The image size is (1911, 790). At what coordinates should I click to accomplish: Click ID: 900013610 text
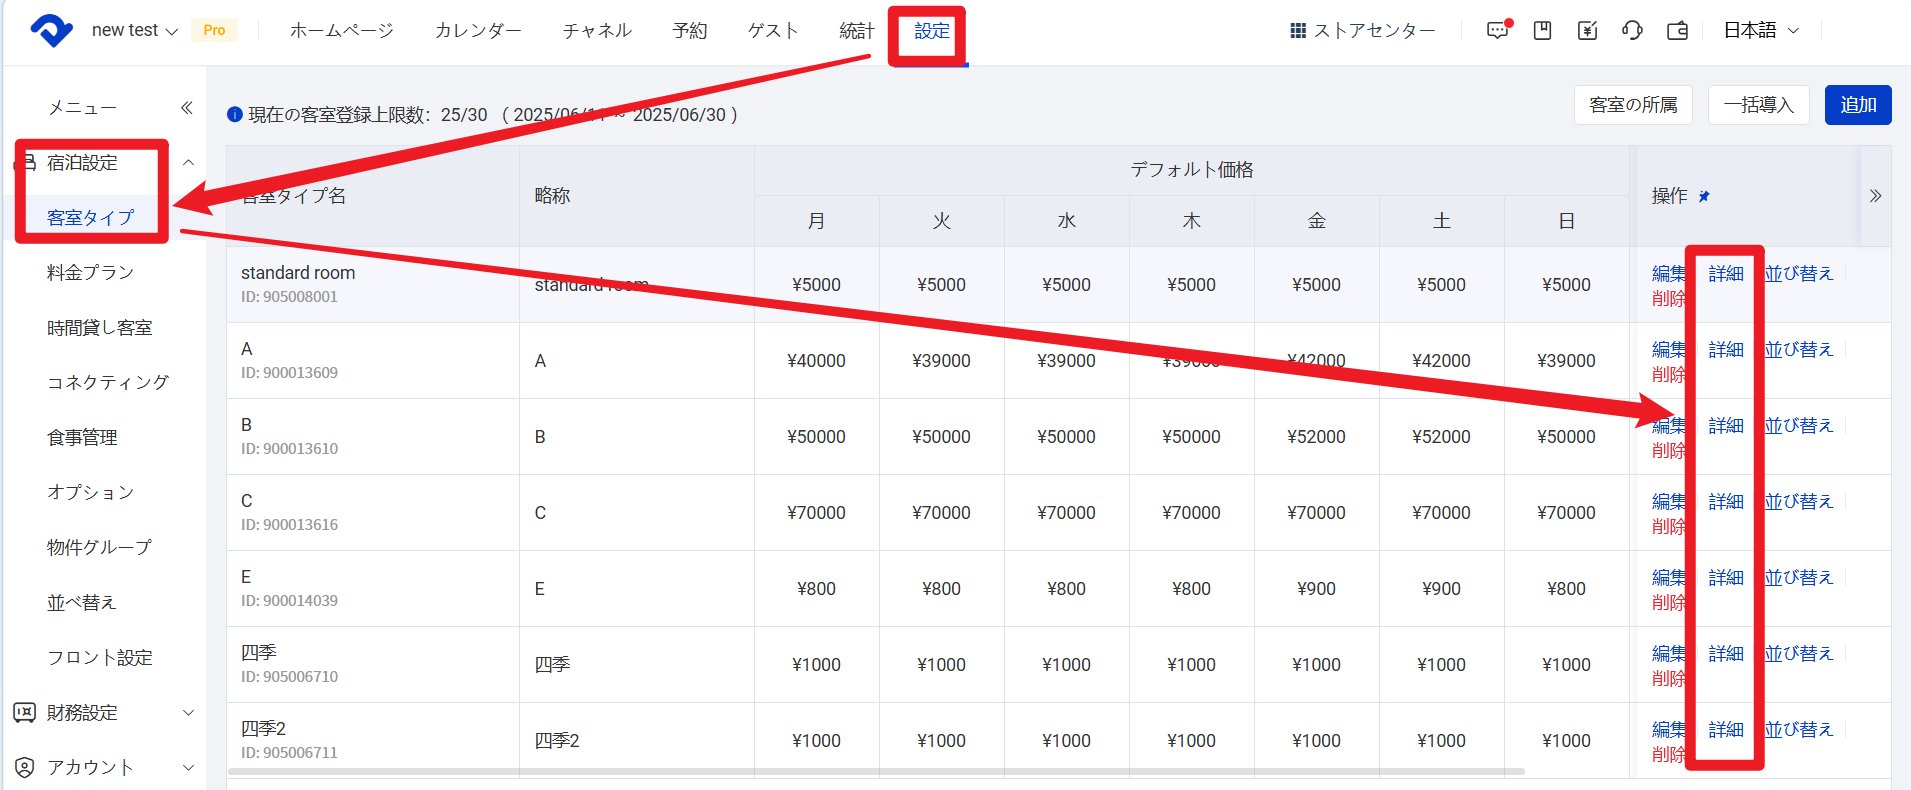click(x=289, y=449)
